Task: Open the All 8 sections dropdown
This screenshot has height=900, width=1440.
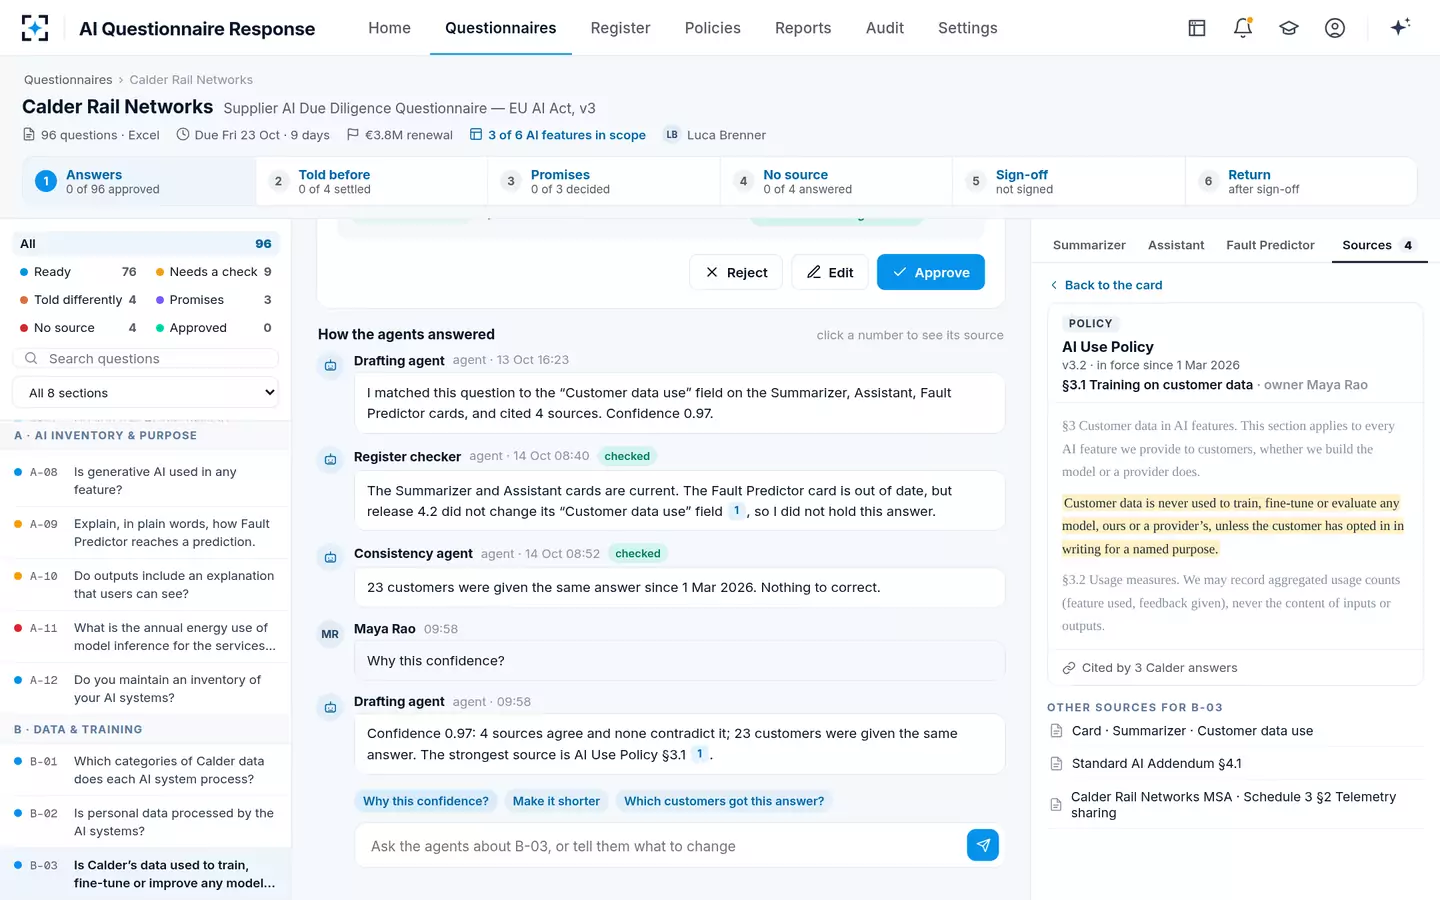Action: 146,393
